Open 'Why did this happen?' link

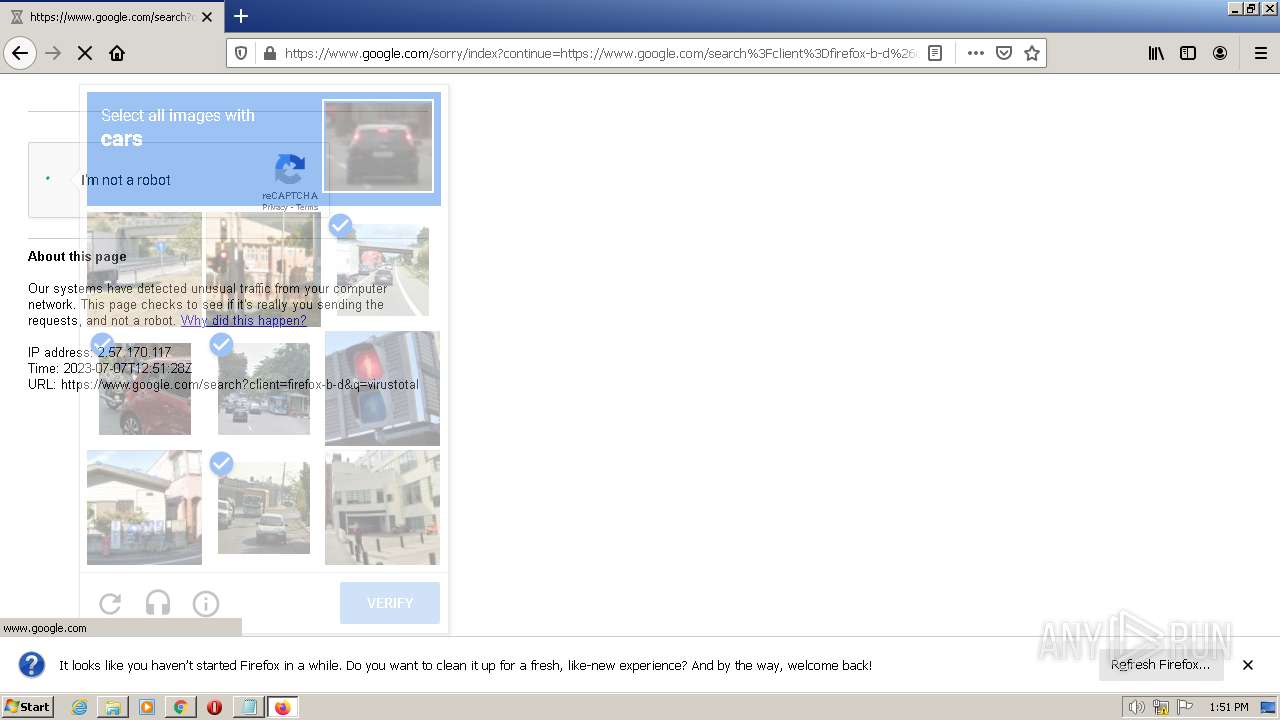coord(244,321)
